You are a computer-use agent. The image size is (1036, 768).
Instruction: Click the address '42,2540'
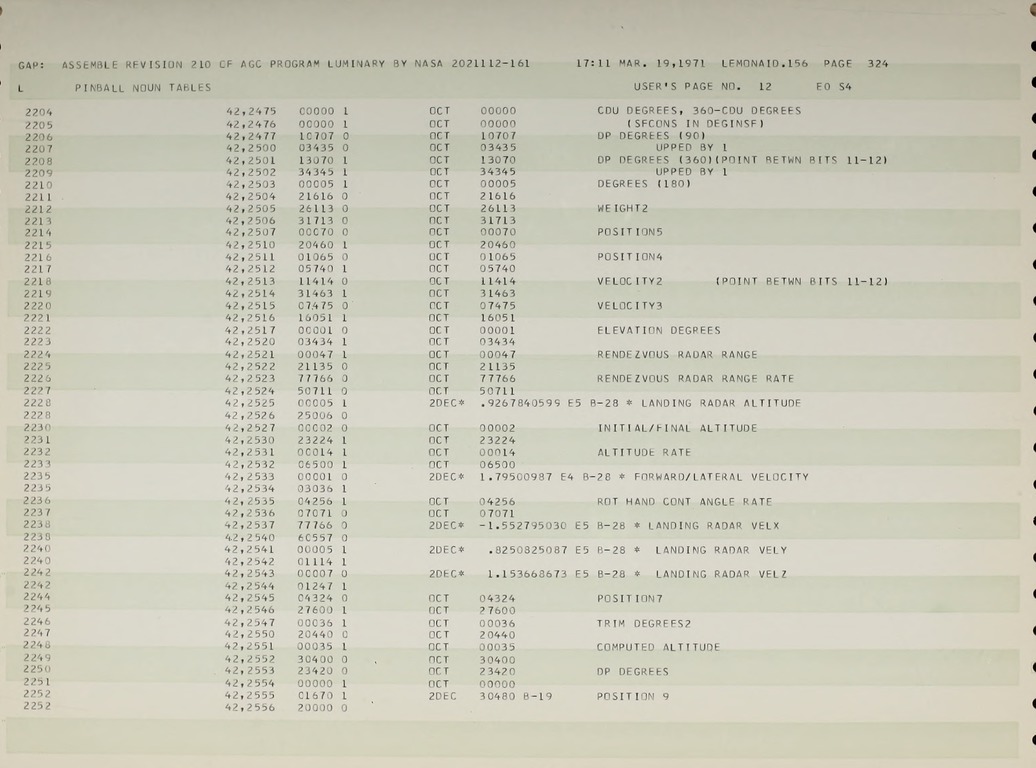[250, 538]
